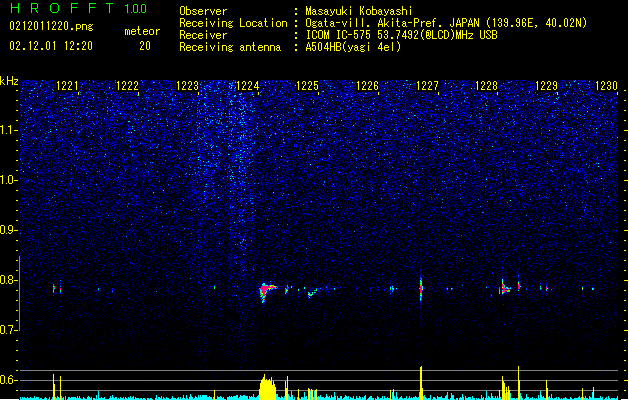Click the 1228 time marker
Viewport: 629px width, 400px height.
486,85
